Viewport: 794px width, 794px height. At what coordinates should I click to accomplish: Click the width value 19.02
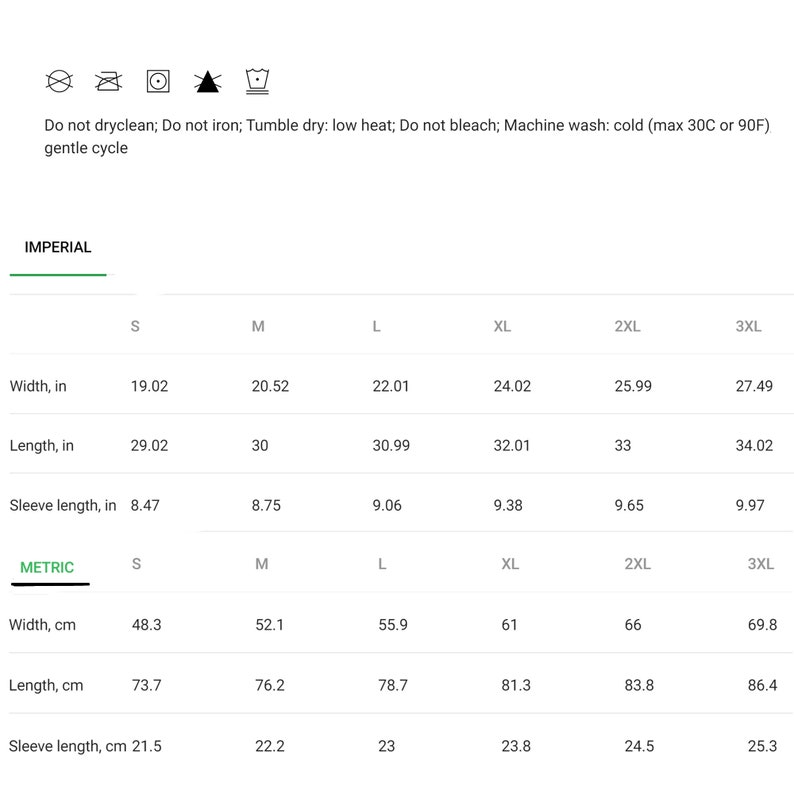[149, 386]
